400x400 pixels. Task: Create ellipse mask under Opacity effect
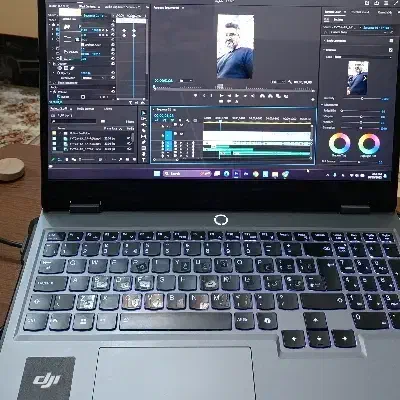pos(60,68)
